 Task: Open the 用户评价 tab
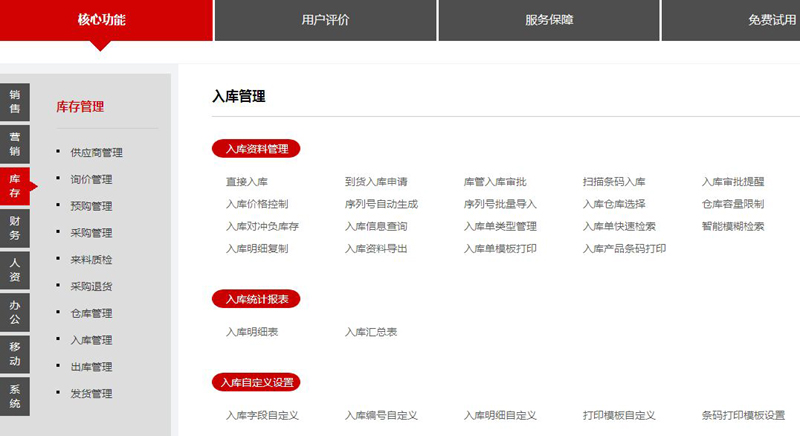[x=325, y=20]
